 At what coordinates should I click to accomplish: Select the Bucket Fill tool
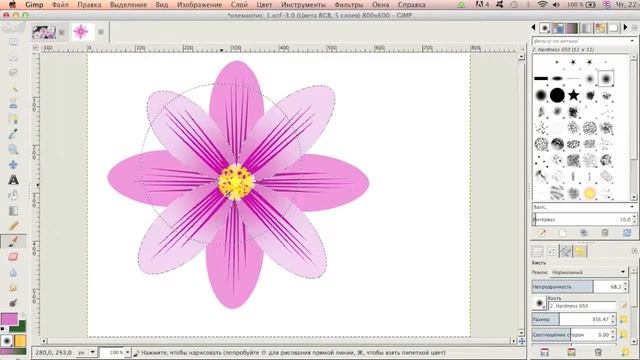coord(13,195)
